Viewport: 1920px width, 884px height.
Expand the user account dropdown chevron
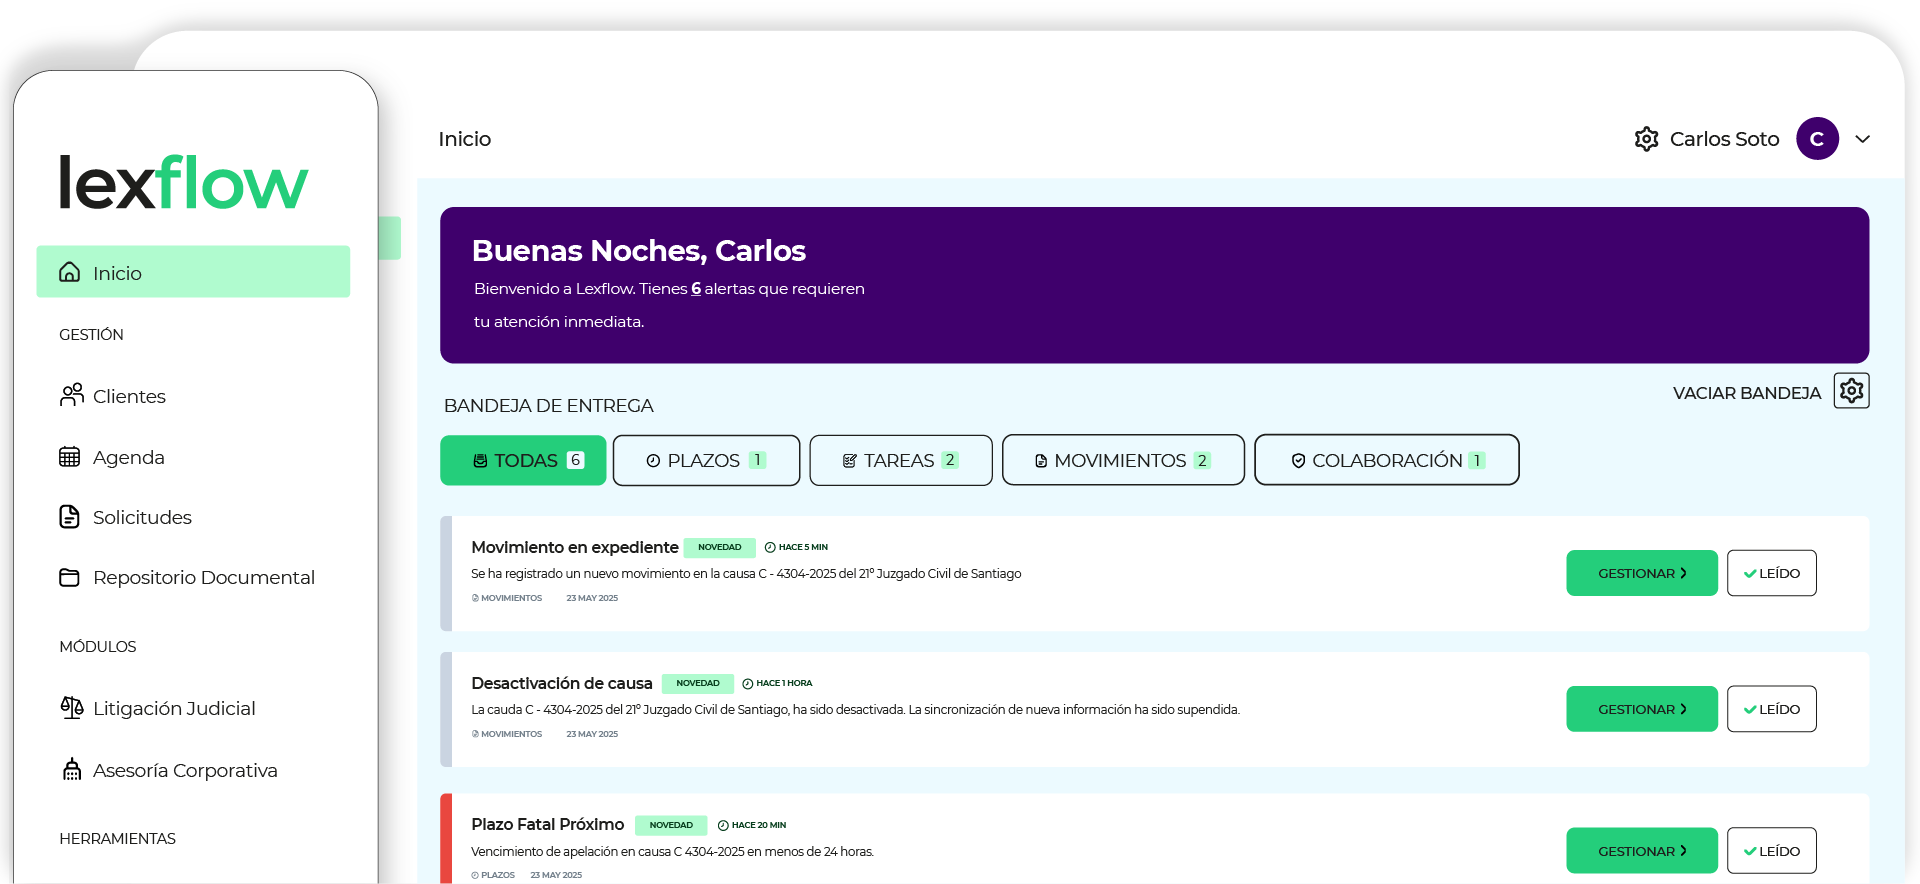click(x=1862, y=139)
